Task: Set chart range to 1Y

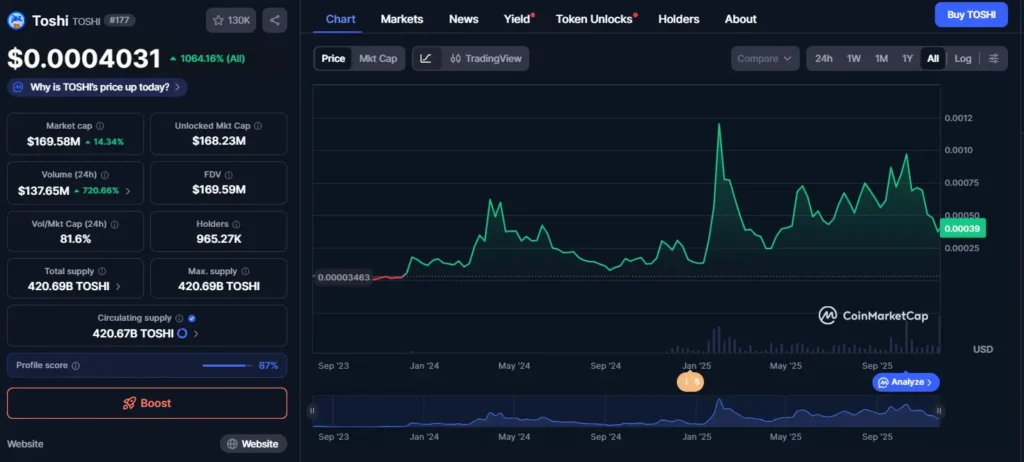Action: point(907,59)
